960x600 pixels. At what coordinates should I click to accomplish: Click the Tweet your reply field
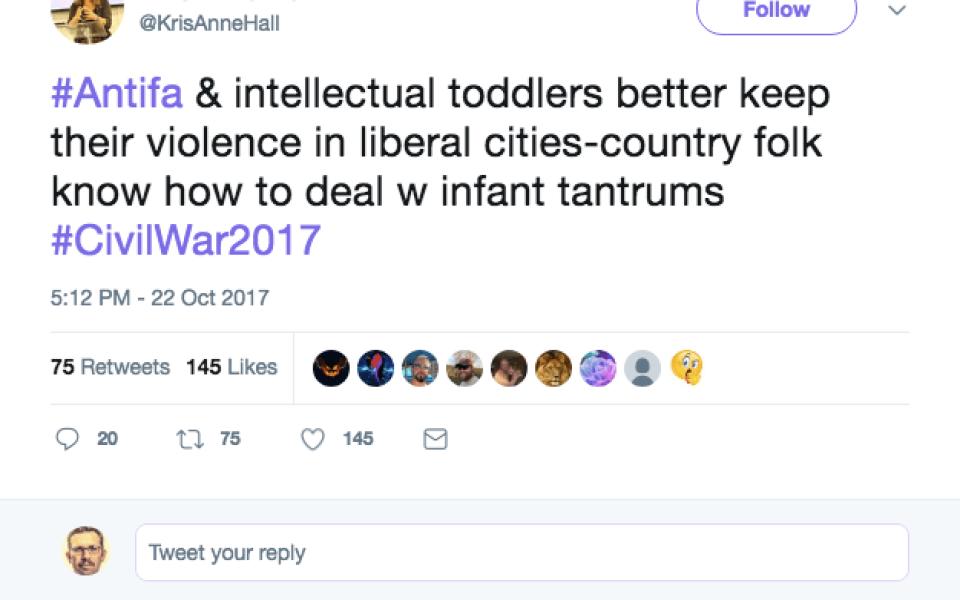click(521, 553)
